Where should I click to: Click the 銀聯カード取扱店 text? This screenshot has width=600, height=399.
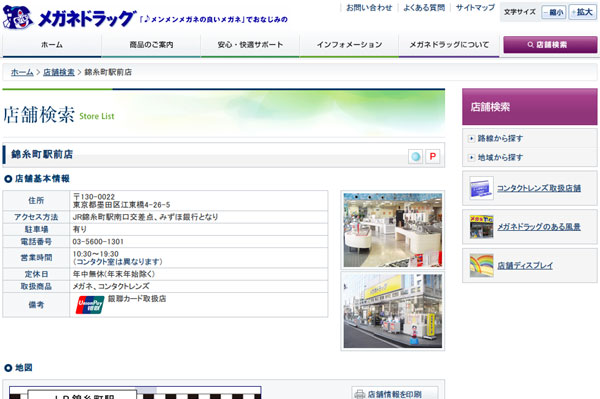(137, 299)
